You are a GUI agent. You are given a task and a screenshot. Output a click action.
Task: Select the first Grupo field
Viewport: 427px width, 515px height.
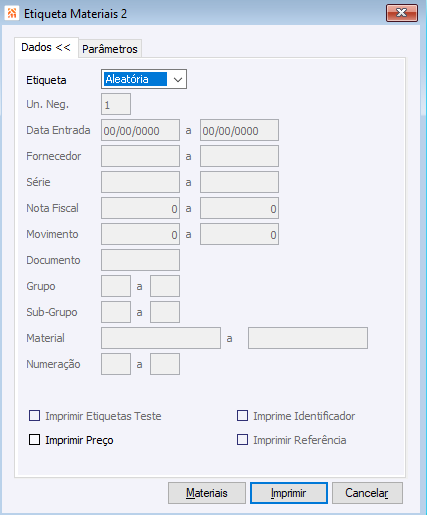click(x=116, y=286)
